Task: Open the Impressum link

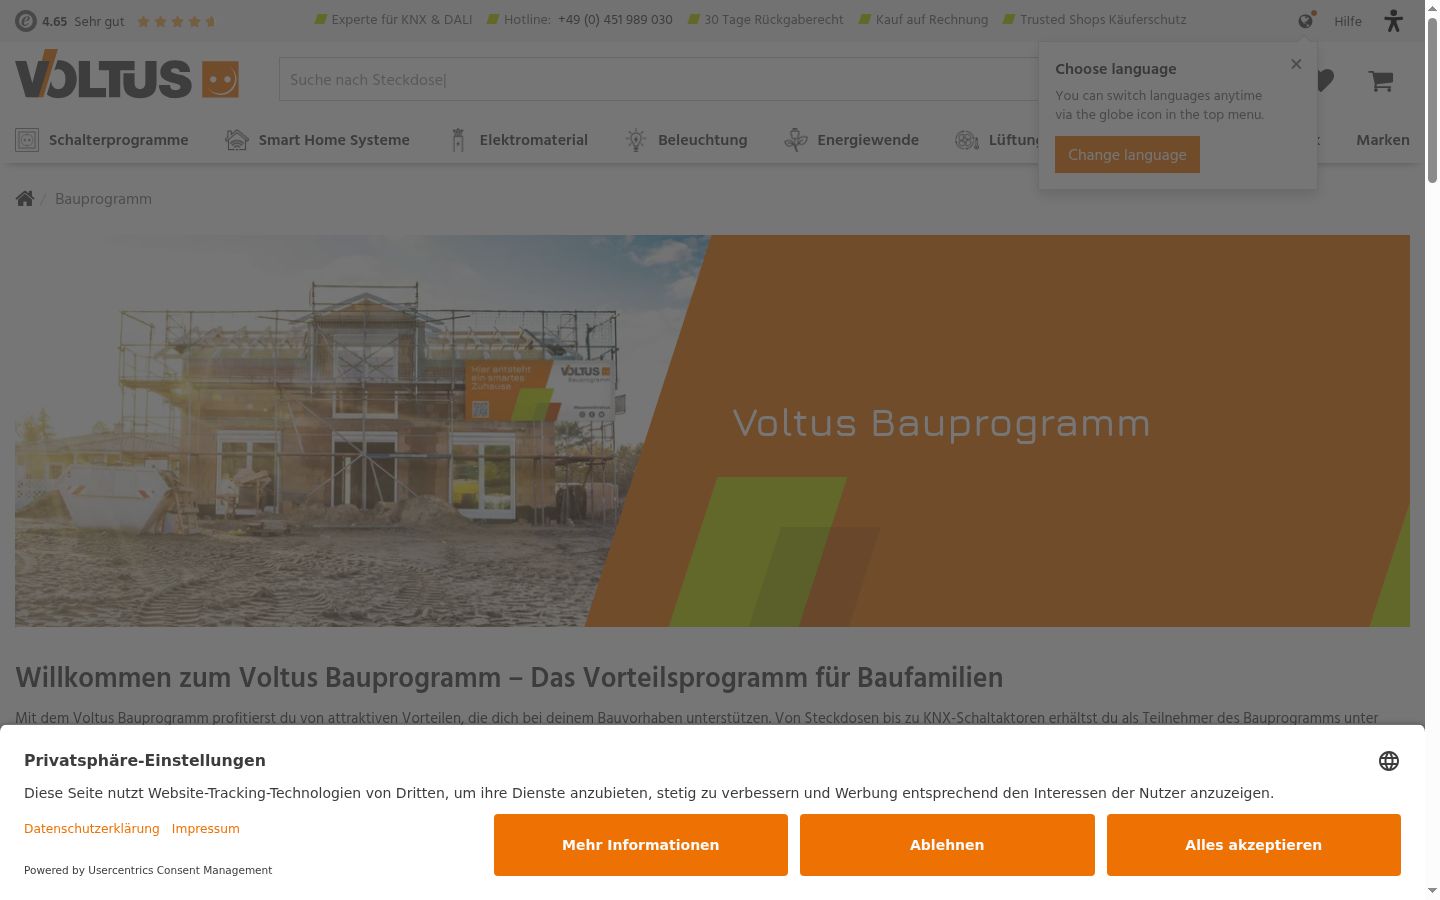Action: pyautogui.click(x=206, y=828)
